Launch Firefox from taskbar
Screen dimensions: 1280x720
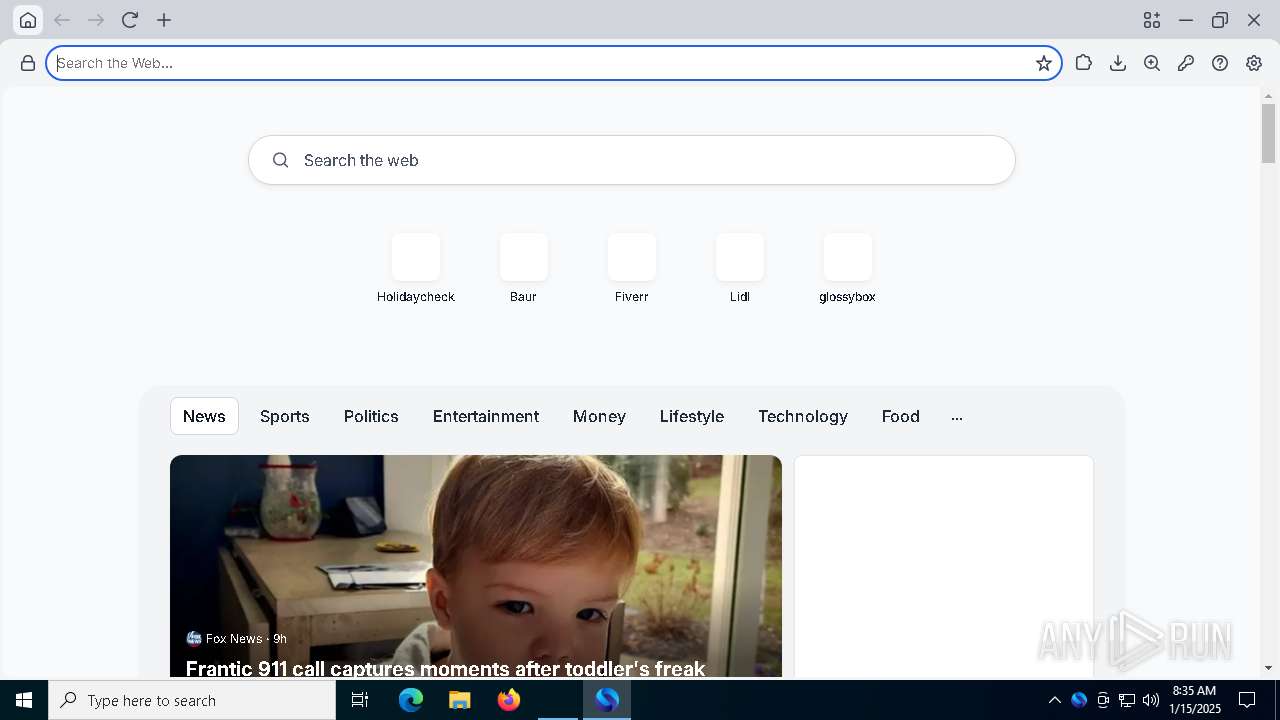coord(509,700)
